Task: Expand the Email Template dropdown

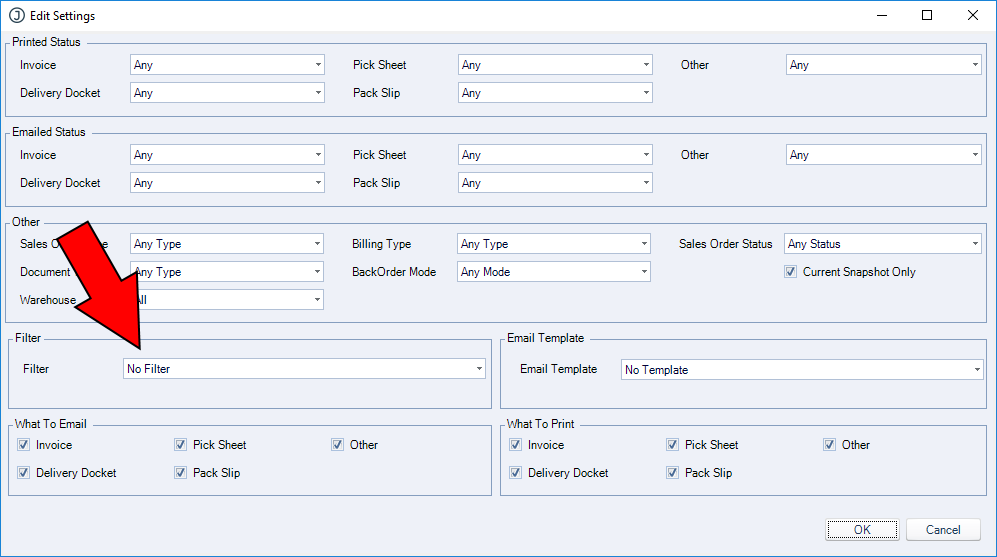Action: [802, 370]
